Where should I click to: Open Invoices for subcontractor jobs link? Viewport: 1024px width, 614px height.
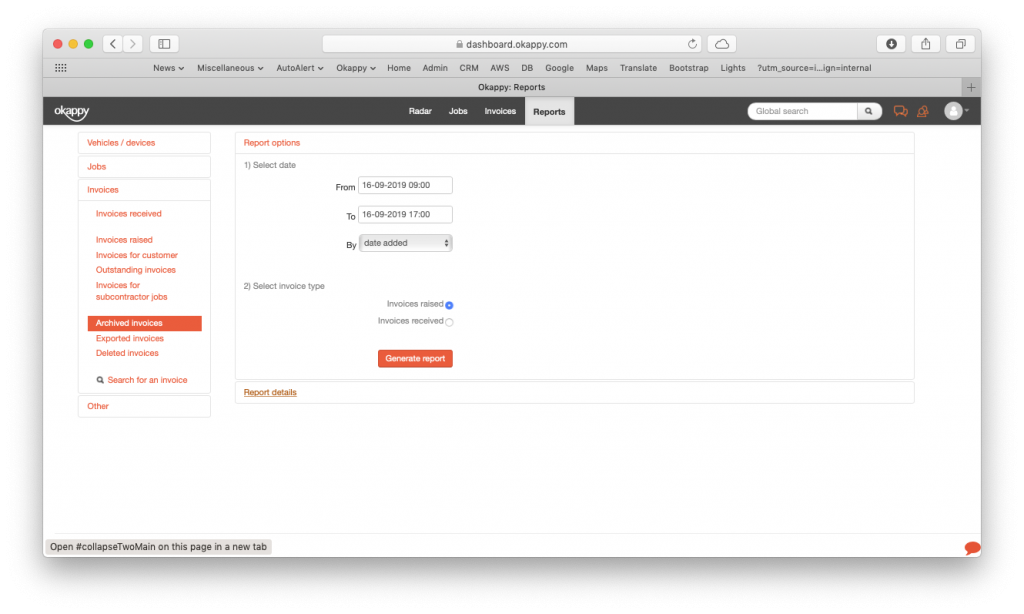pyautogui.click(x=131, y=291)
